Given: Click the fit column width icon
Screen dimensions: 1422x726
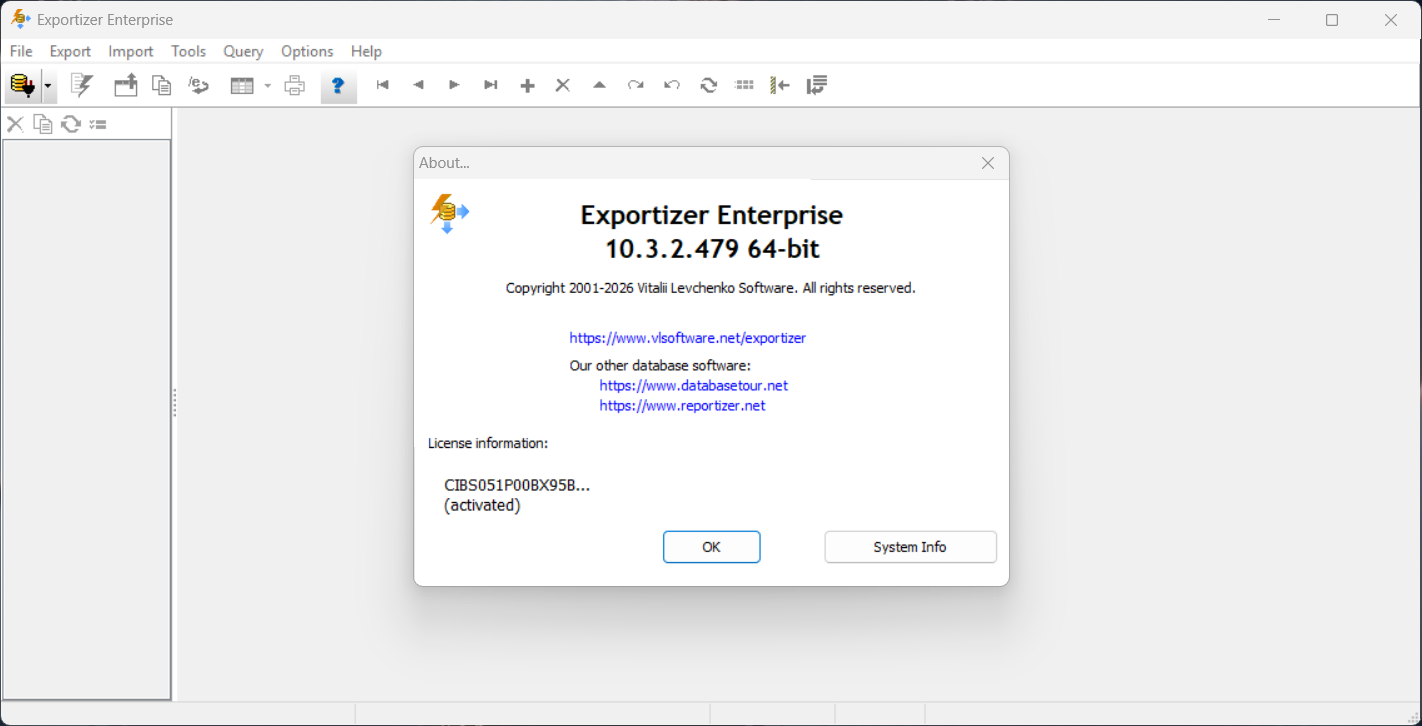Looking at the screenshot, I should [780, 86].
